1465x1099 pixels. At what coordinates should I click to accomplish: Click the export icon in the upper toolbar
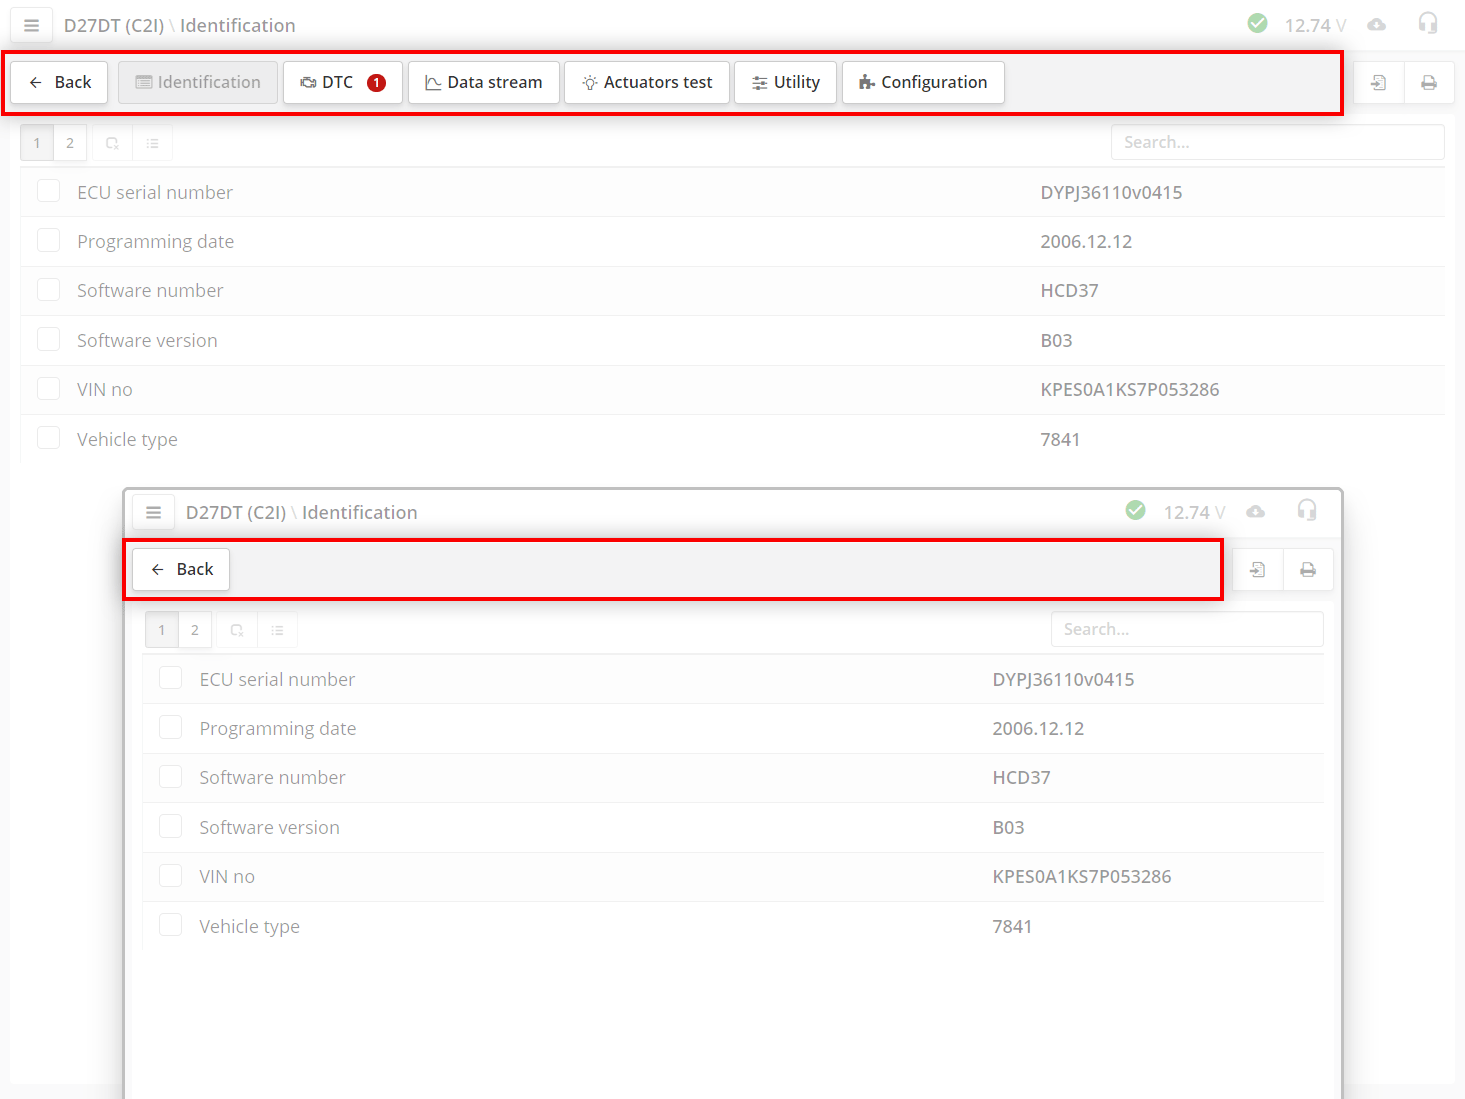pos(1378,83)
